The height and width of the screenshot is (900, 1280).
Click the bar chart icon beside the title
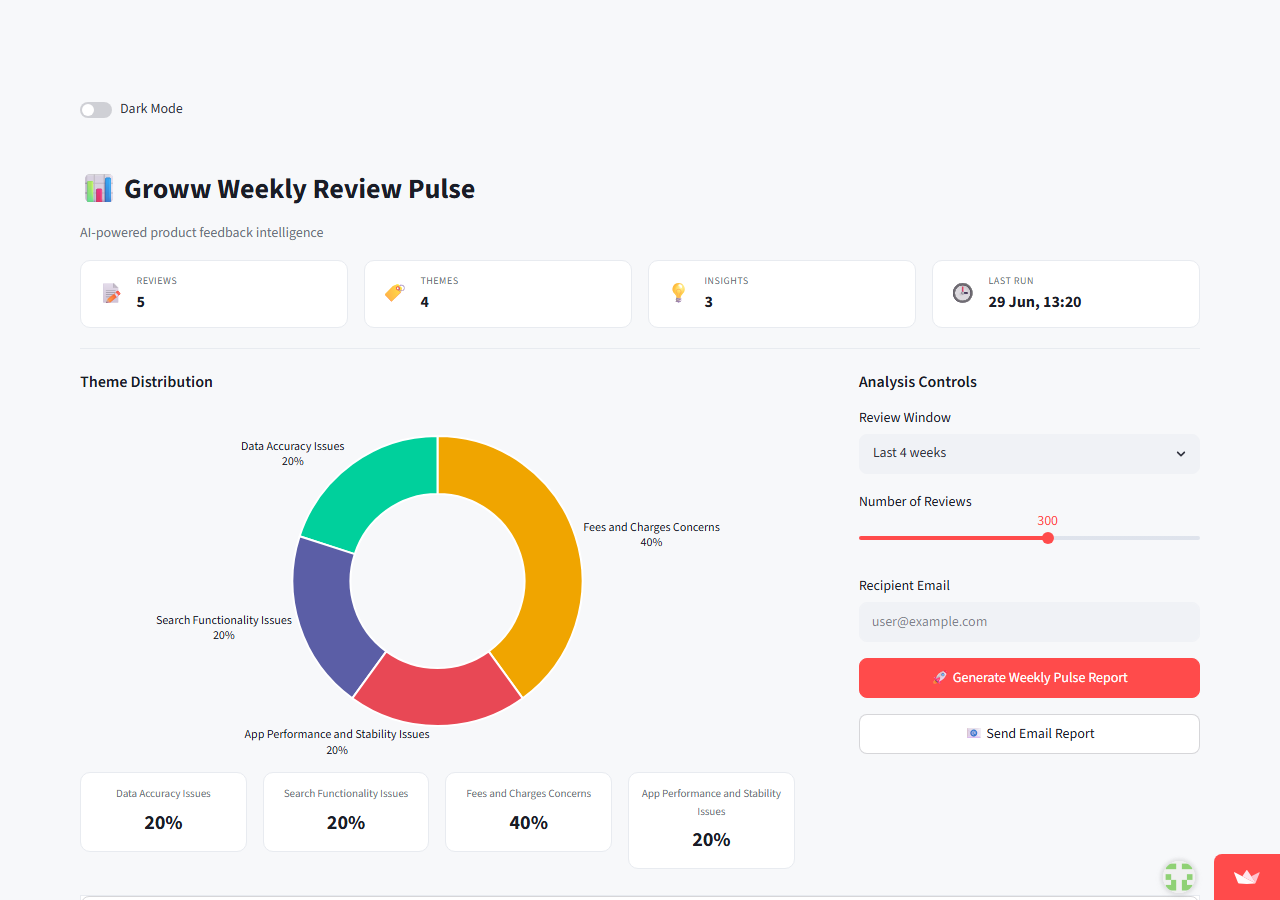98,188
